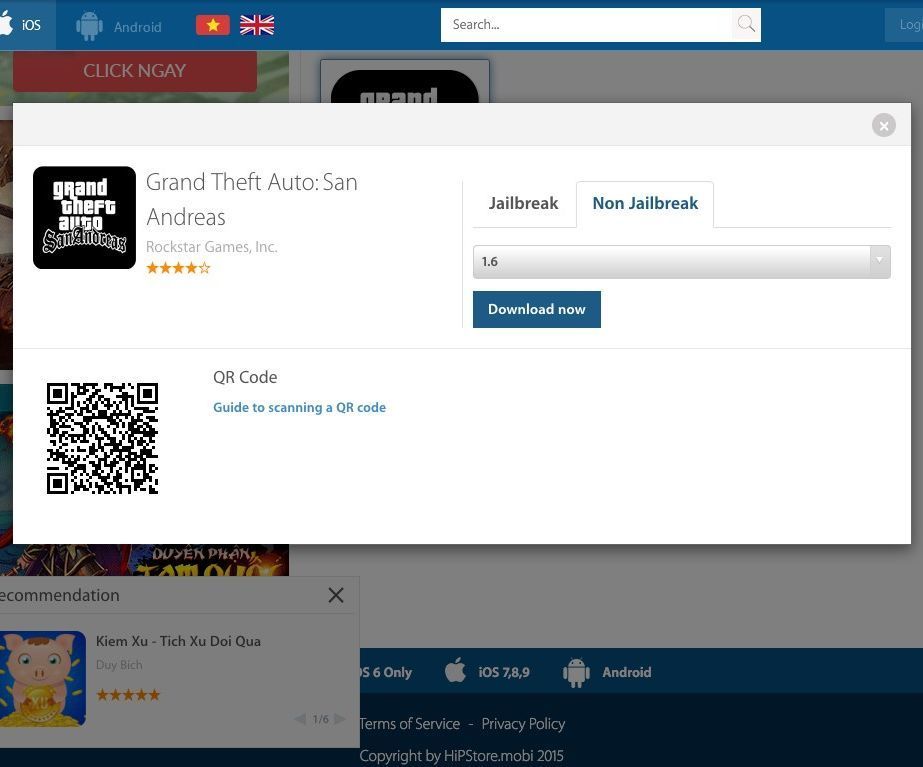Expand the version selector arrow

point(879,261)
